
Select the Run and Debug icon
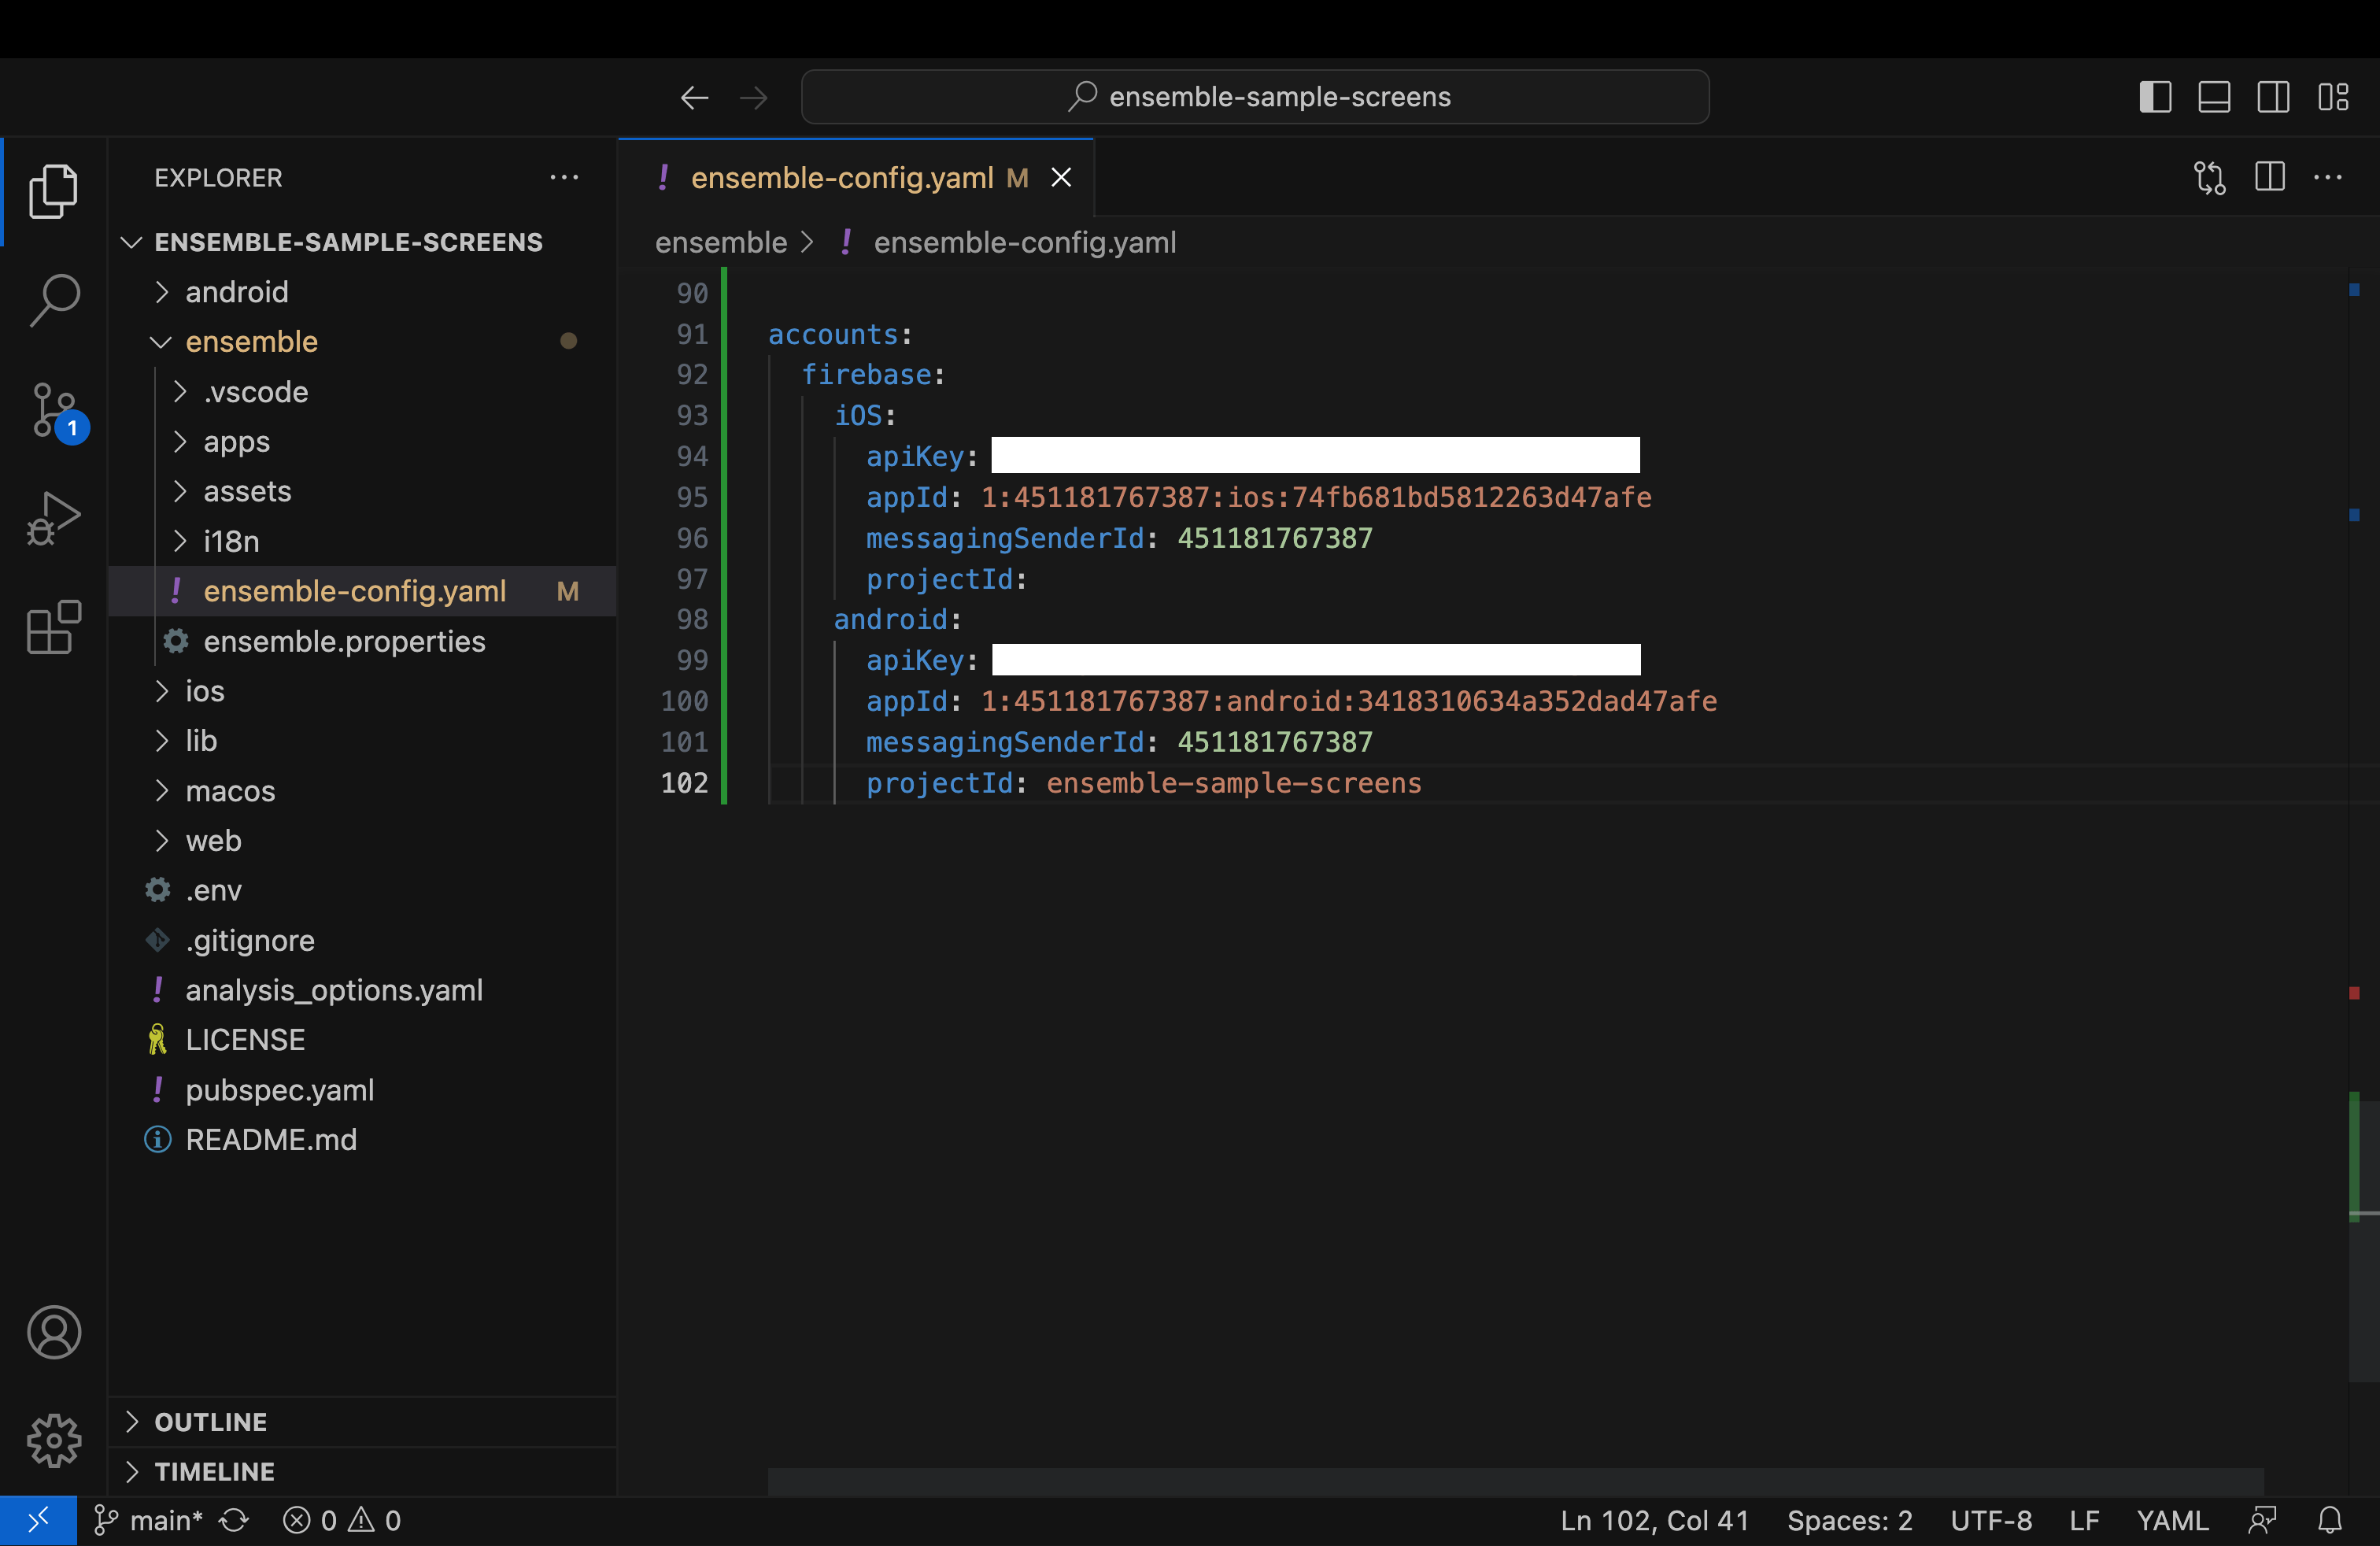pos(50,517)
